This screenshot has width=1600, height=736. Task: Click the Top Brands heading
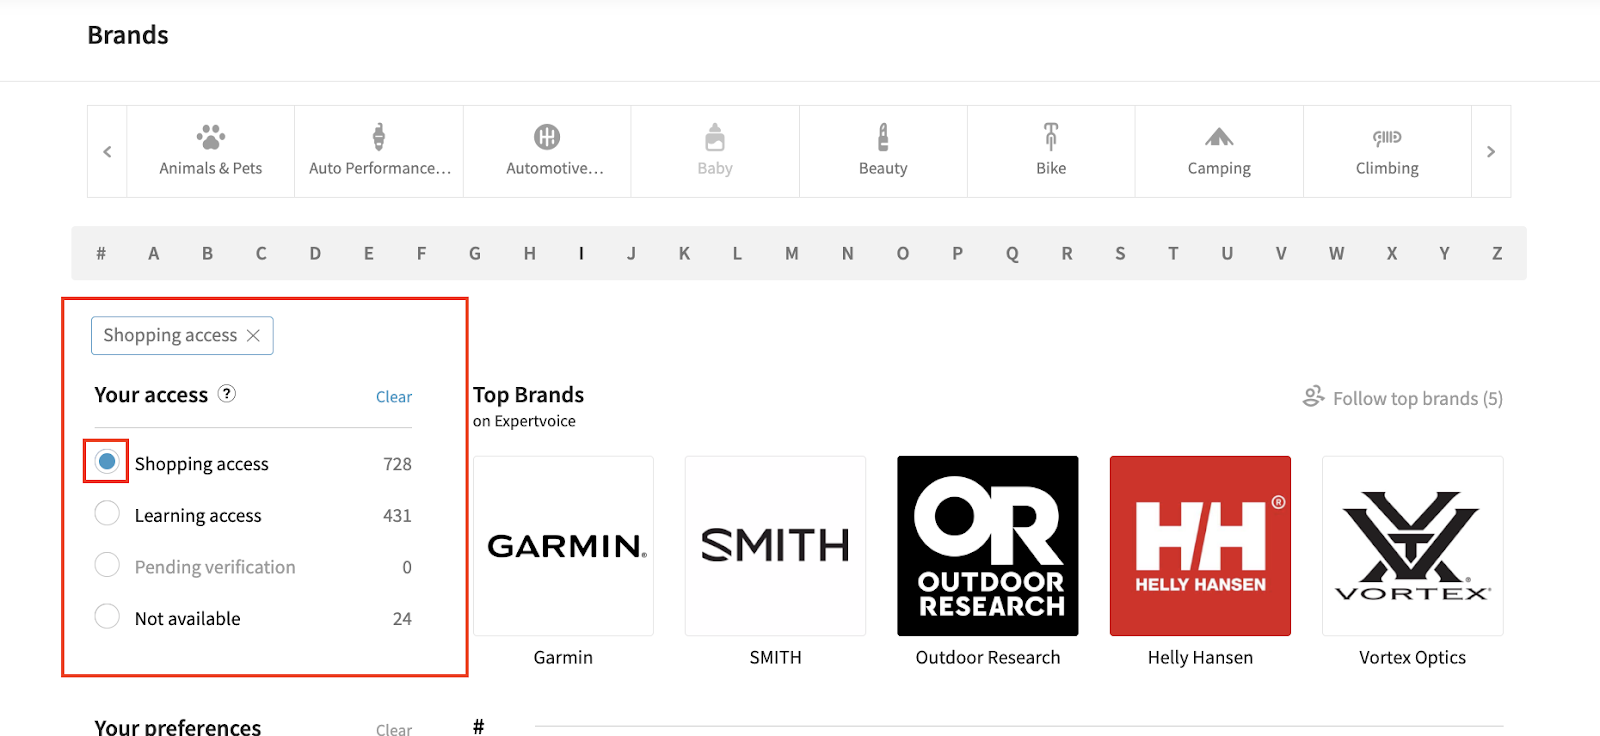point(528,394)
